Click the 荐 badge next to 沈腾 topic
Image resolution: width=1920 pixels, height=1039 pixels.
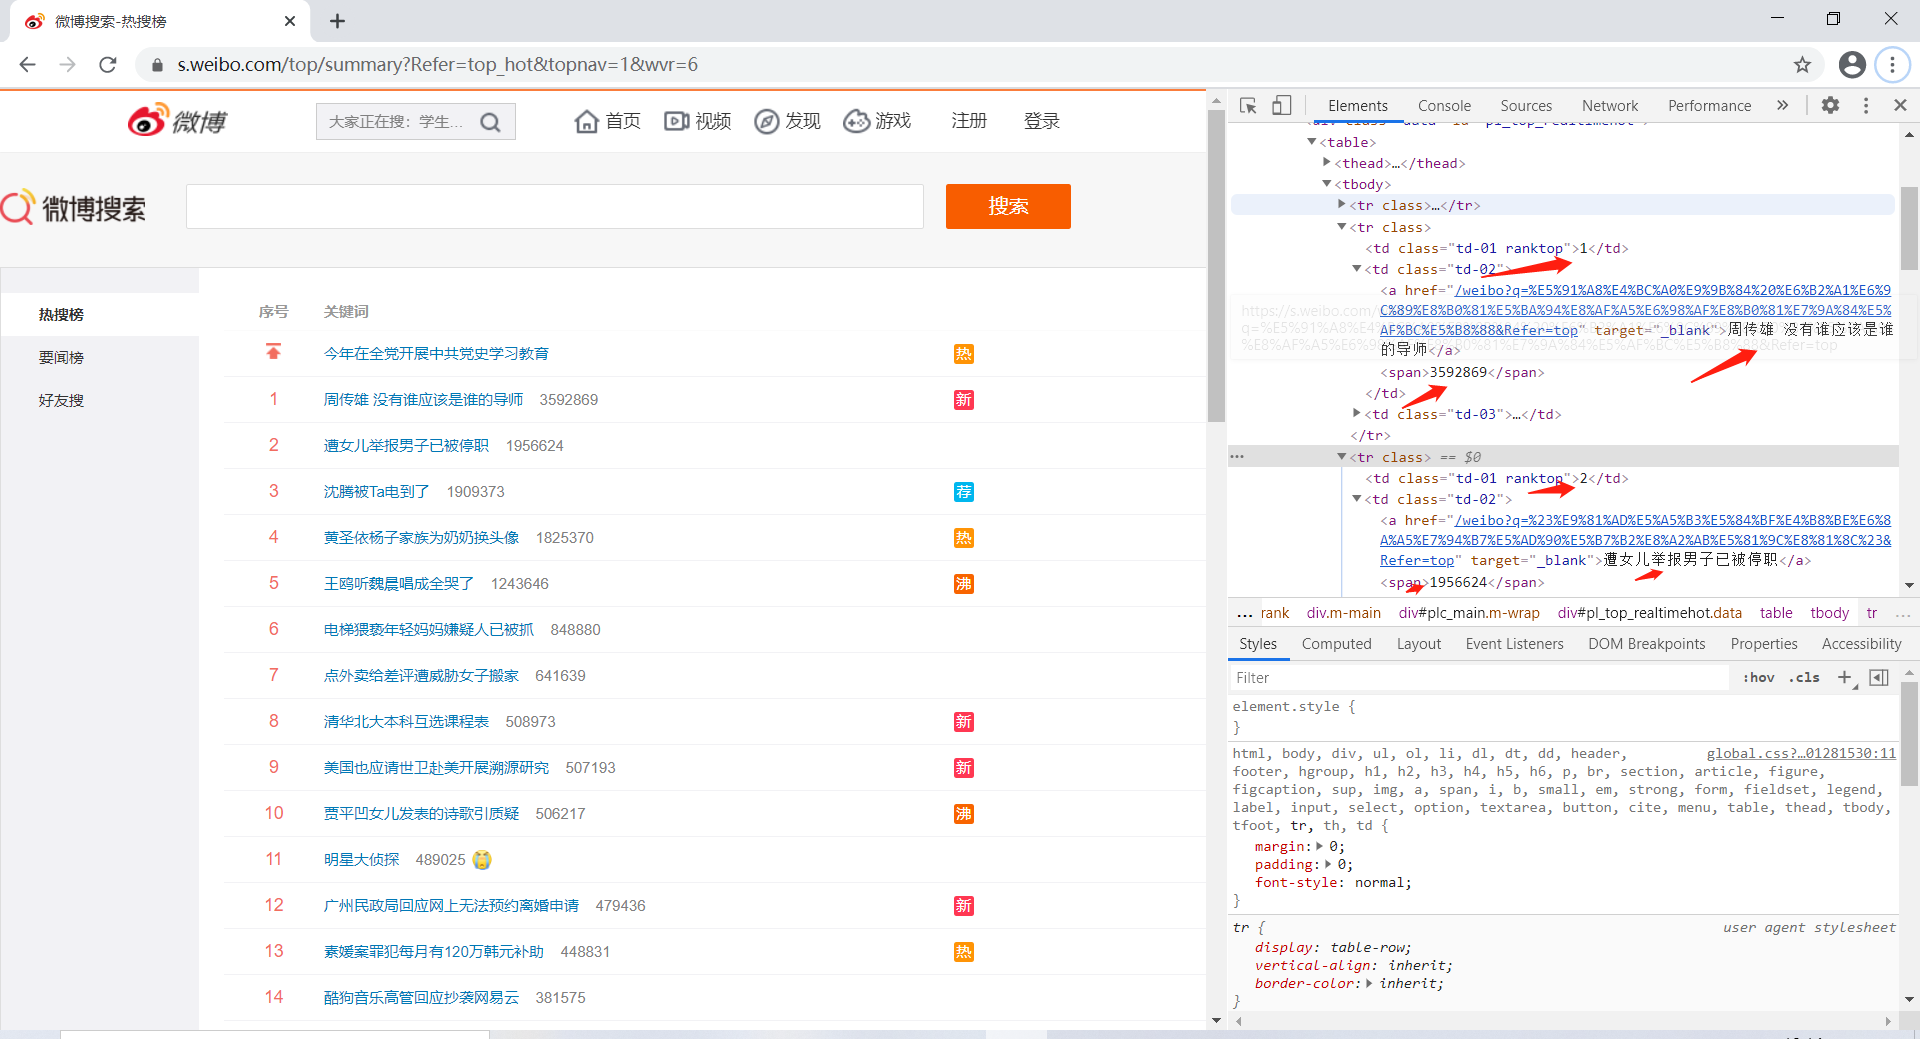click(x=963, y=492)
